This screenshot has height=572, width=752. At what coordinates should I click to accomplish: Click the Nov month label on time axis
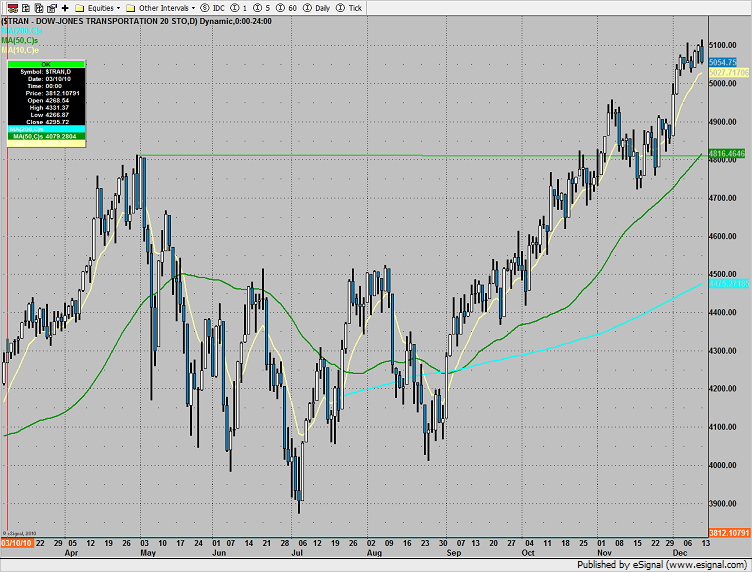(x=604, y=553)
